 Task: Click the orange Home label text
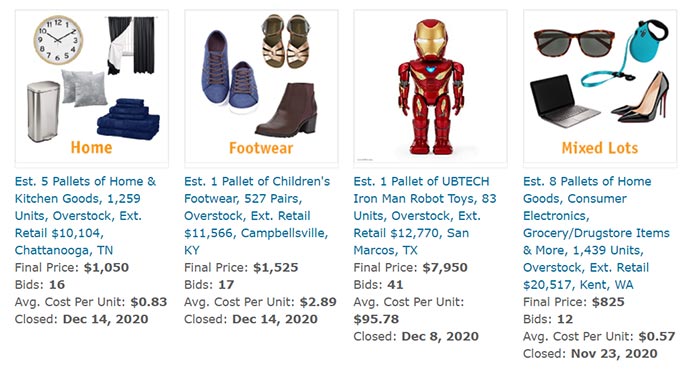tap(92, 148)
